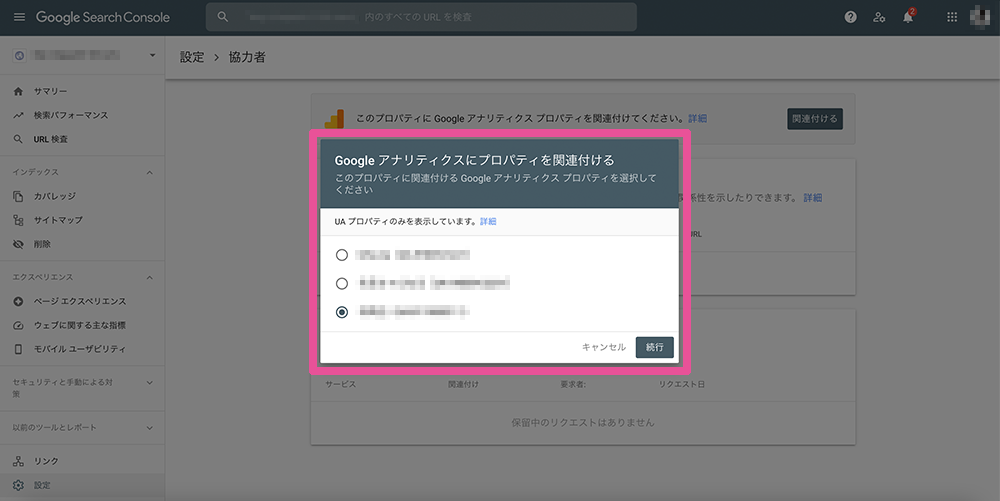Open user and permission settings icon

tap(879, 17)
